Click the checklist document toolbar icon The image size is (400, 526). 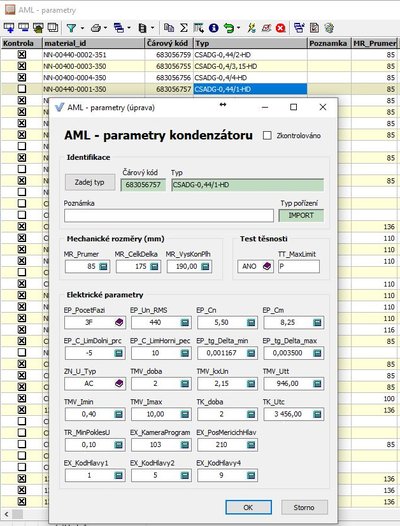[314, 28]
